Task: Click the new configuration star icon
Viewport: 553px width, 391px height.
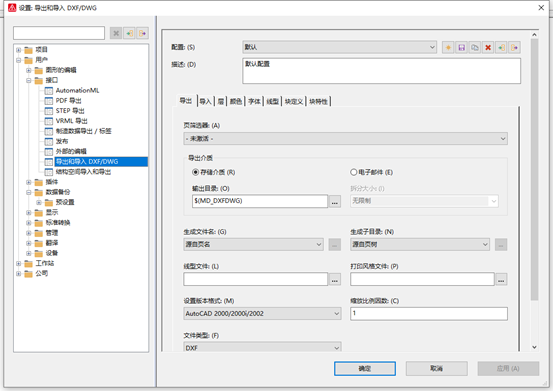Action: click(448, 47)
